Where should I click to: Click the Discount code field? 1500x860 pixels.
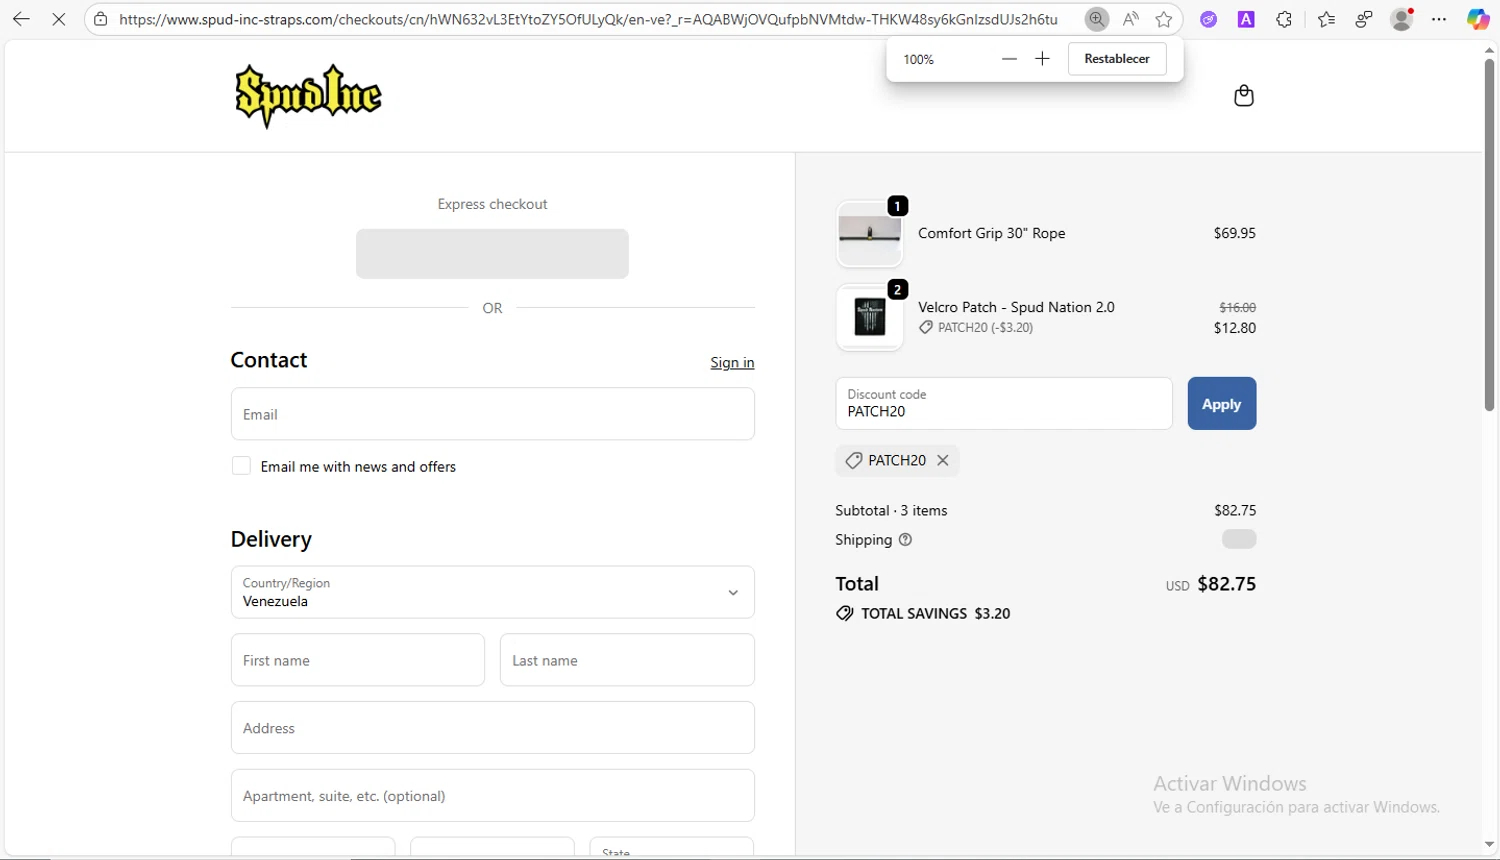[1004, 404]
